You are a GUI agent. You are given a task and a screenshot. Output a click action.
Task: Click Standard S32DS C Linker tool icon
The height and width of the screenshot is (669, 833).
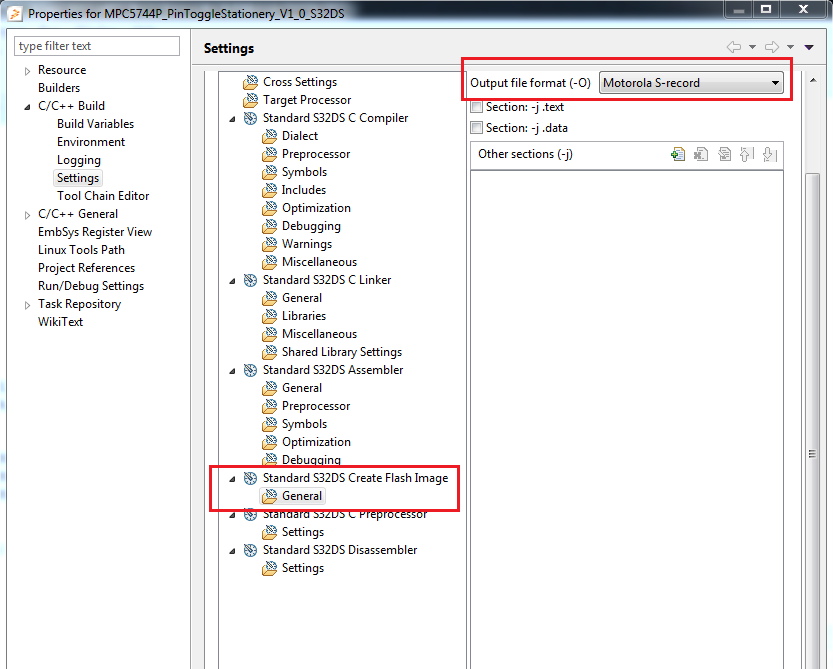250,280
